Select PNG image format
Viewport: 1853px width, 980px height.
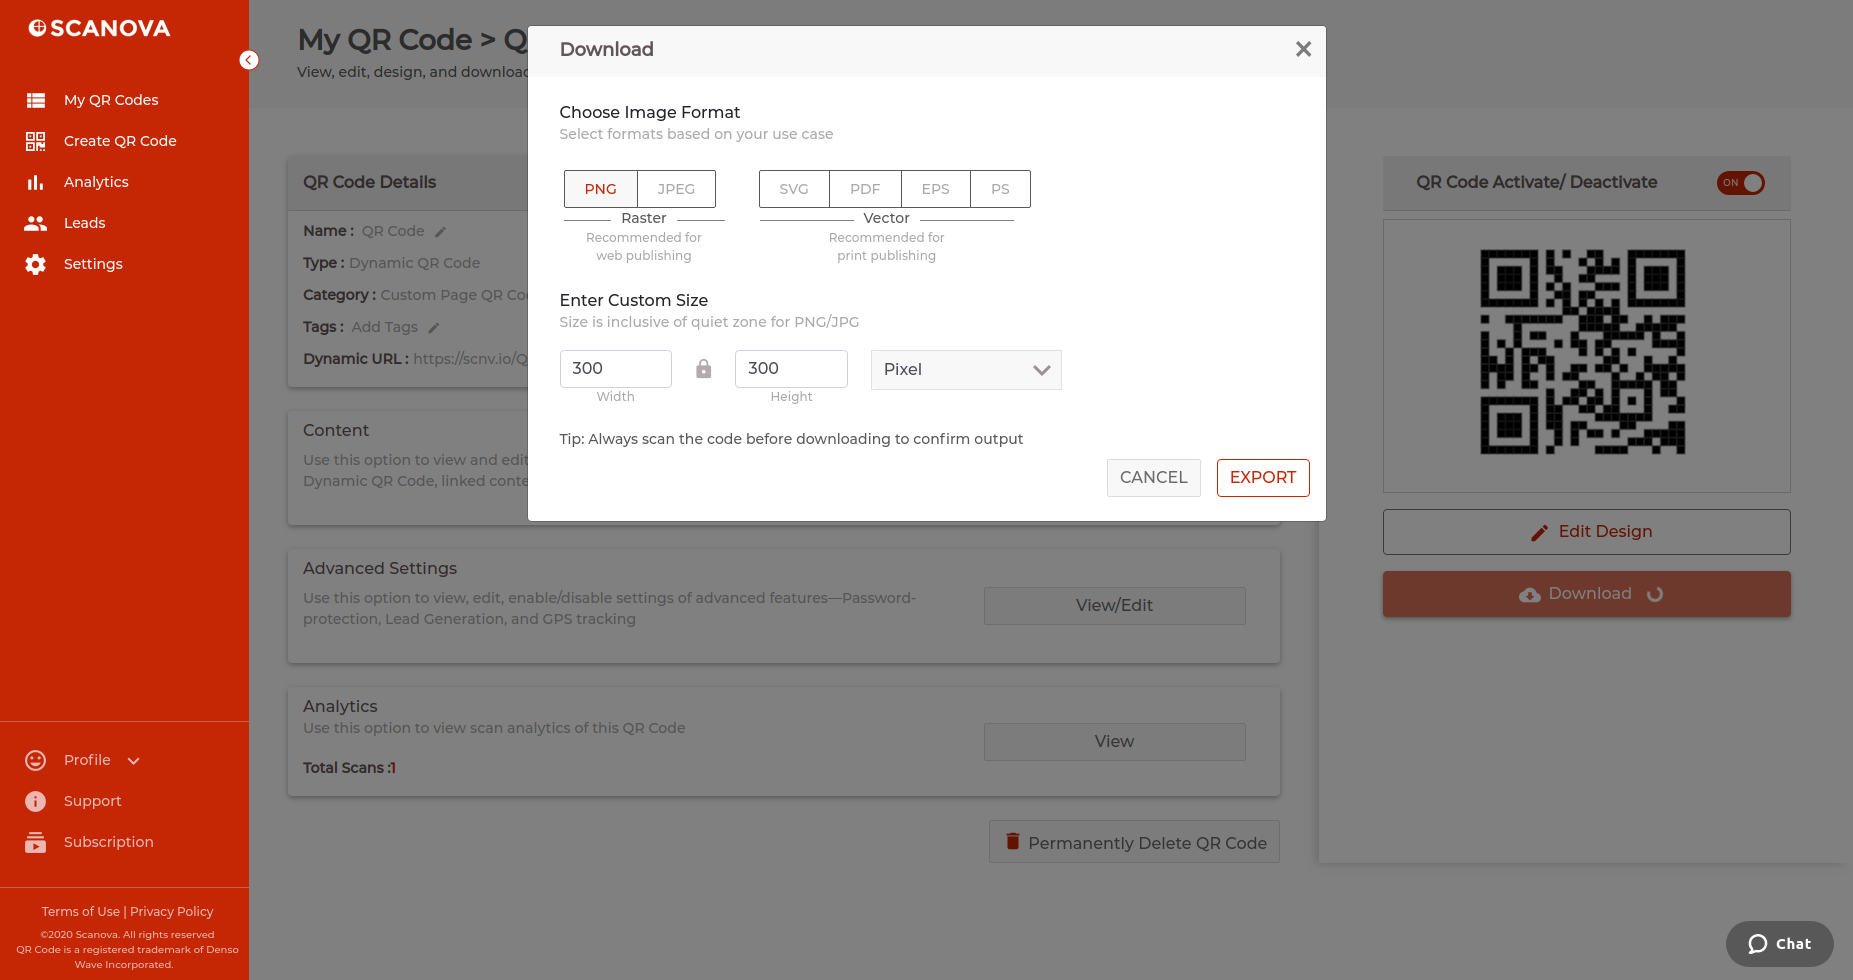601,189
